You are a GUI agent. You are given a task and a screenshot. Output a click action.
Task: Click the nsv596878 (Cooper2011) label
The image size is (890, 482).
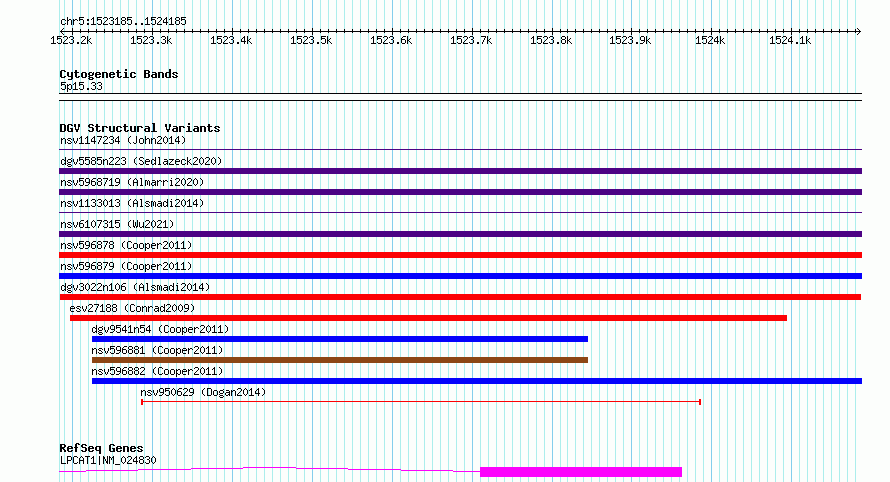pyautogui.click(x=126, y=245)
